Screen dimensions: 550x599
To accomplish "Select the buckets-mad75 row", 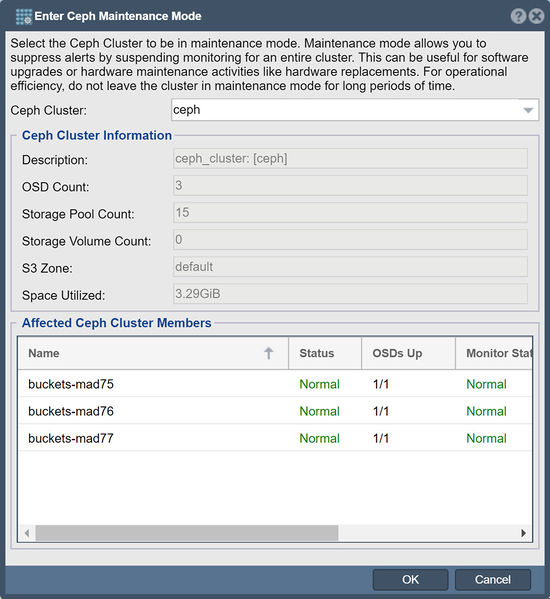I will (275, 384).
